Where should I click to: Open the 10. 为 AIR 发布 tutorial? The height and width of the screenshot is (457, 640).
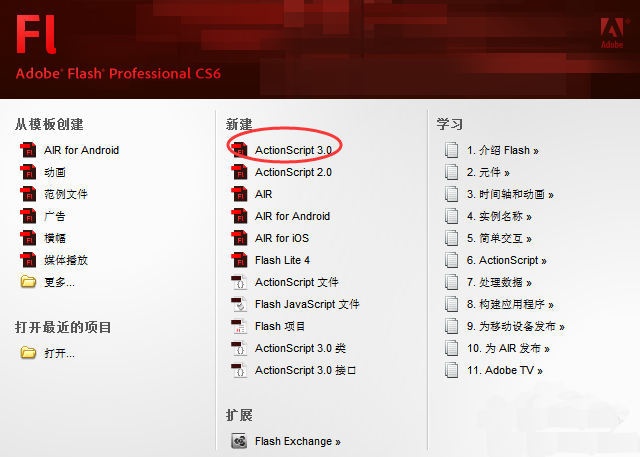pos(508,348)
